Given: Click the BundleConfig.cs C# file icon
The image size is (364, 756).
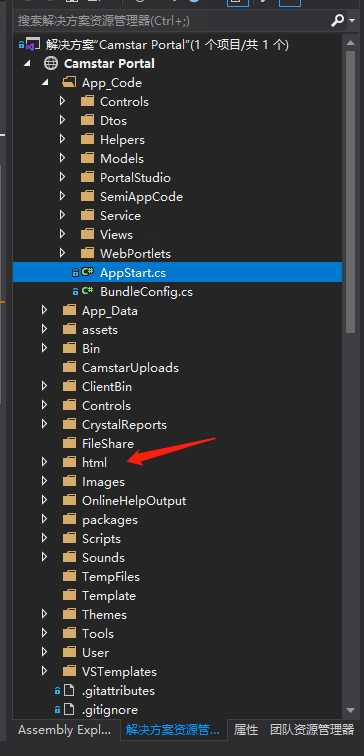Looking at the screenshot, I should pyautogui.click(x=88, y=291).
